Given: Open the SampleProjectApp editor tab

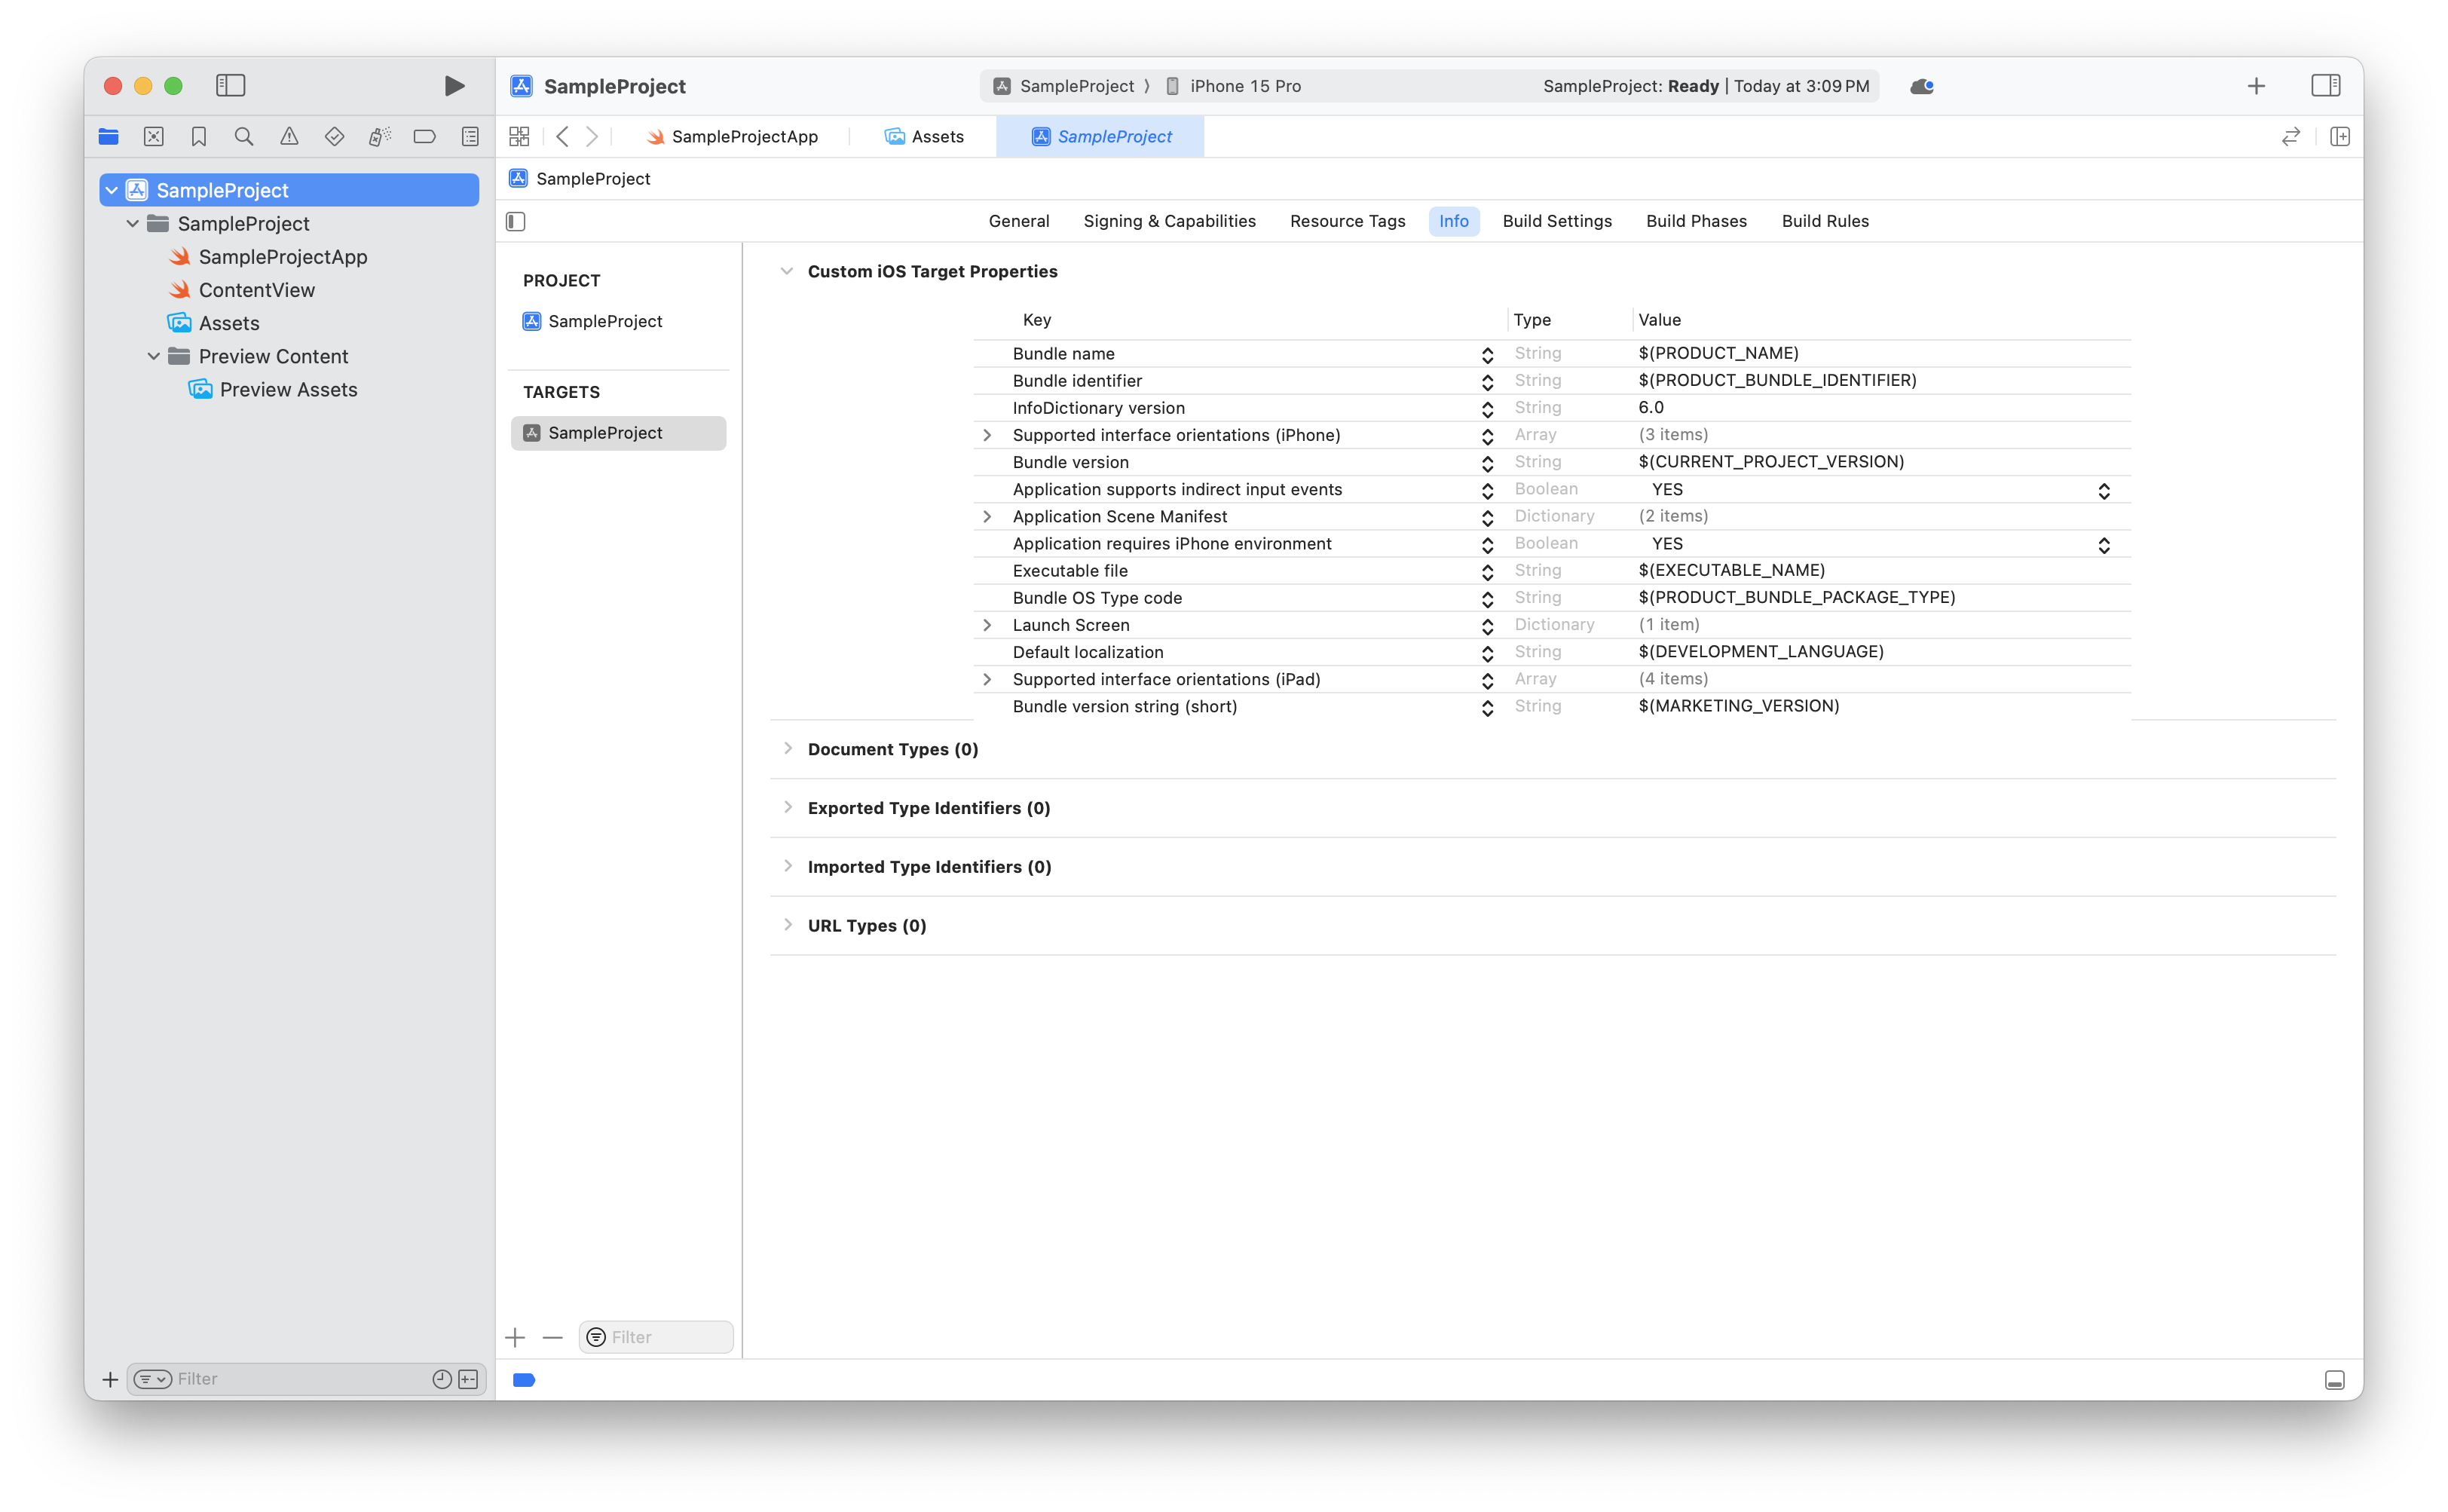Looking at the screenshot, I should [x=733, y=137].
